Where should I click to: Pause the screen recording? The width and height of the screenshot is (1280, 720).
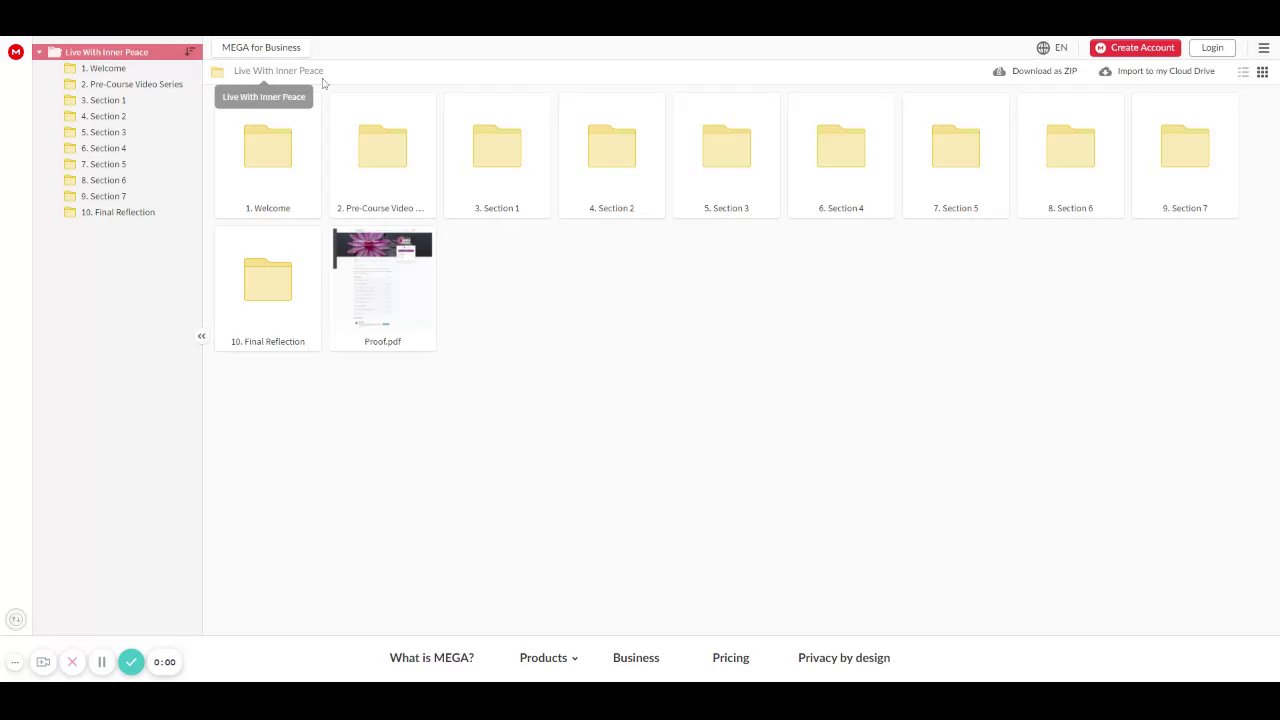click(101, 662)
